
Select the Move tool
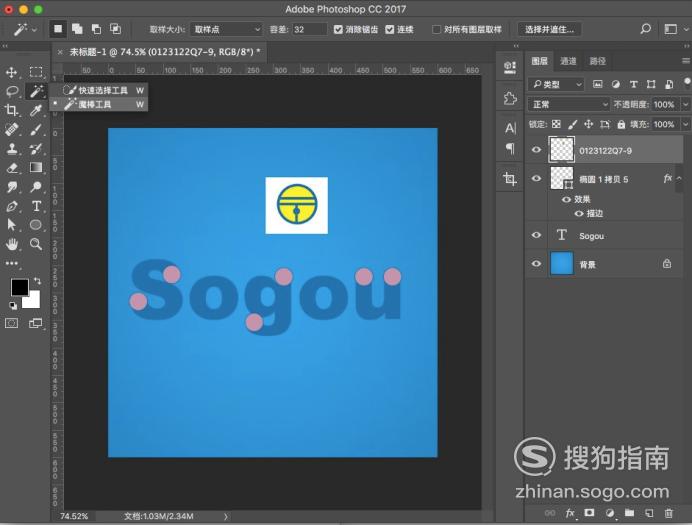coord(12,72)
